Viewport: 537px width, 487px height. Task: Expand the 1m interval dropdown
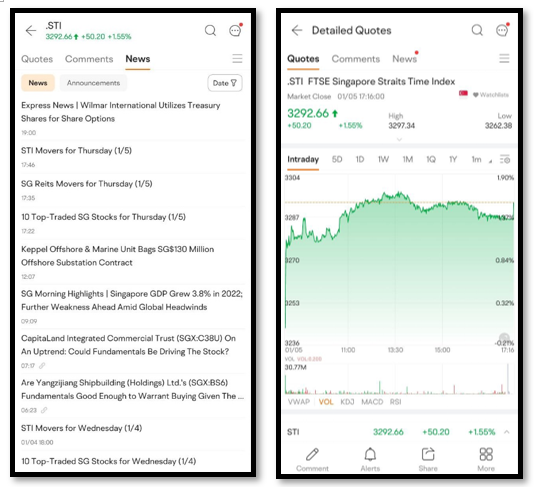pos(481,160)
